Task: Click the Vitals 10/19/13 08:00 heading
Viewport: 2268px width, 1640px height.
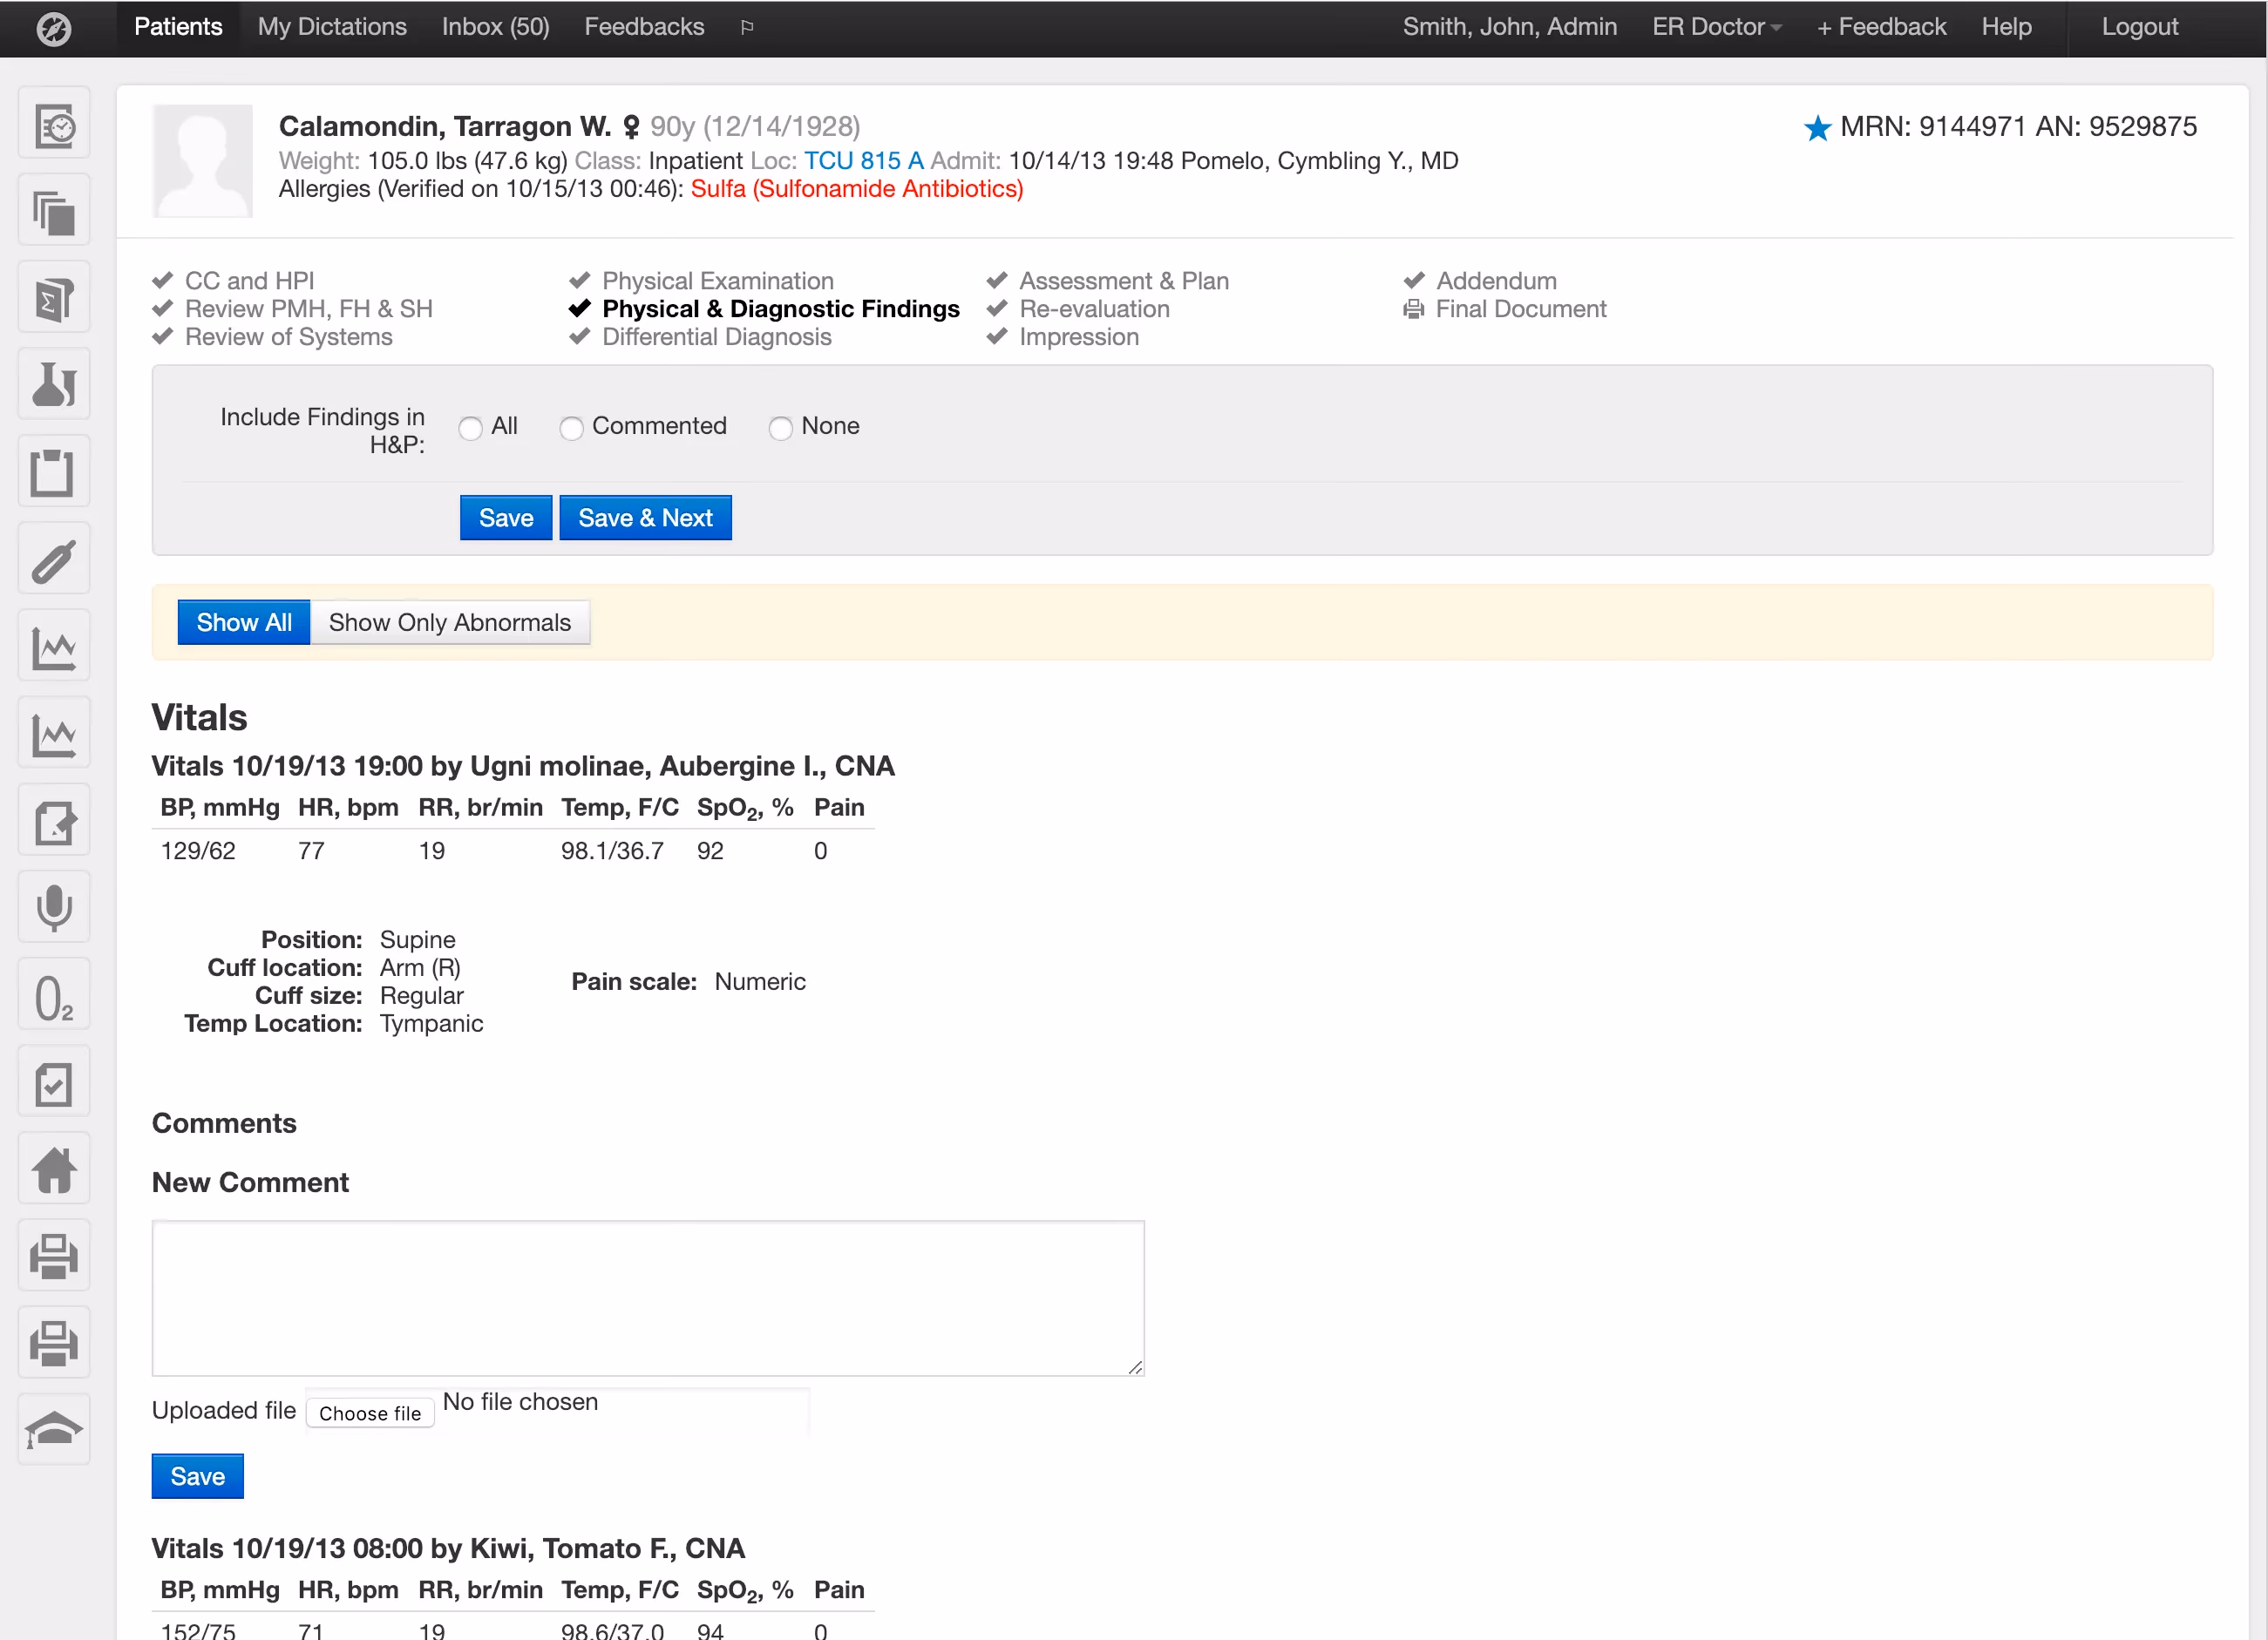Action: (x=448, y=1549)
